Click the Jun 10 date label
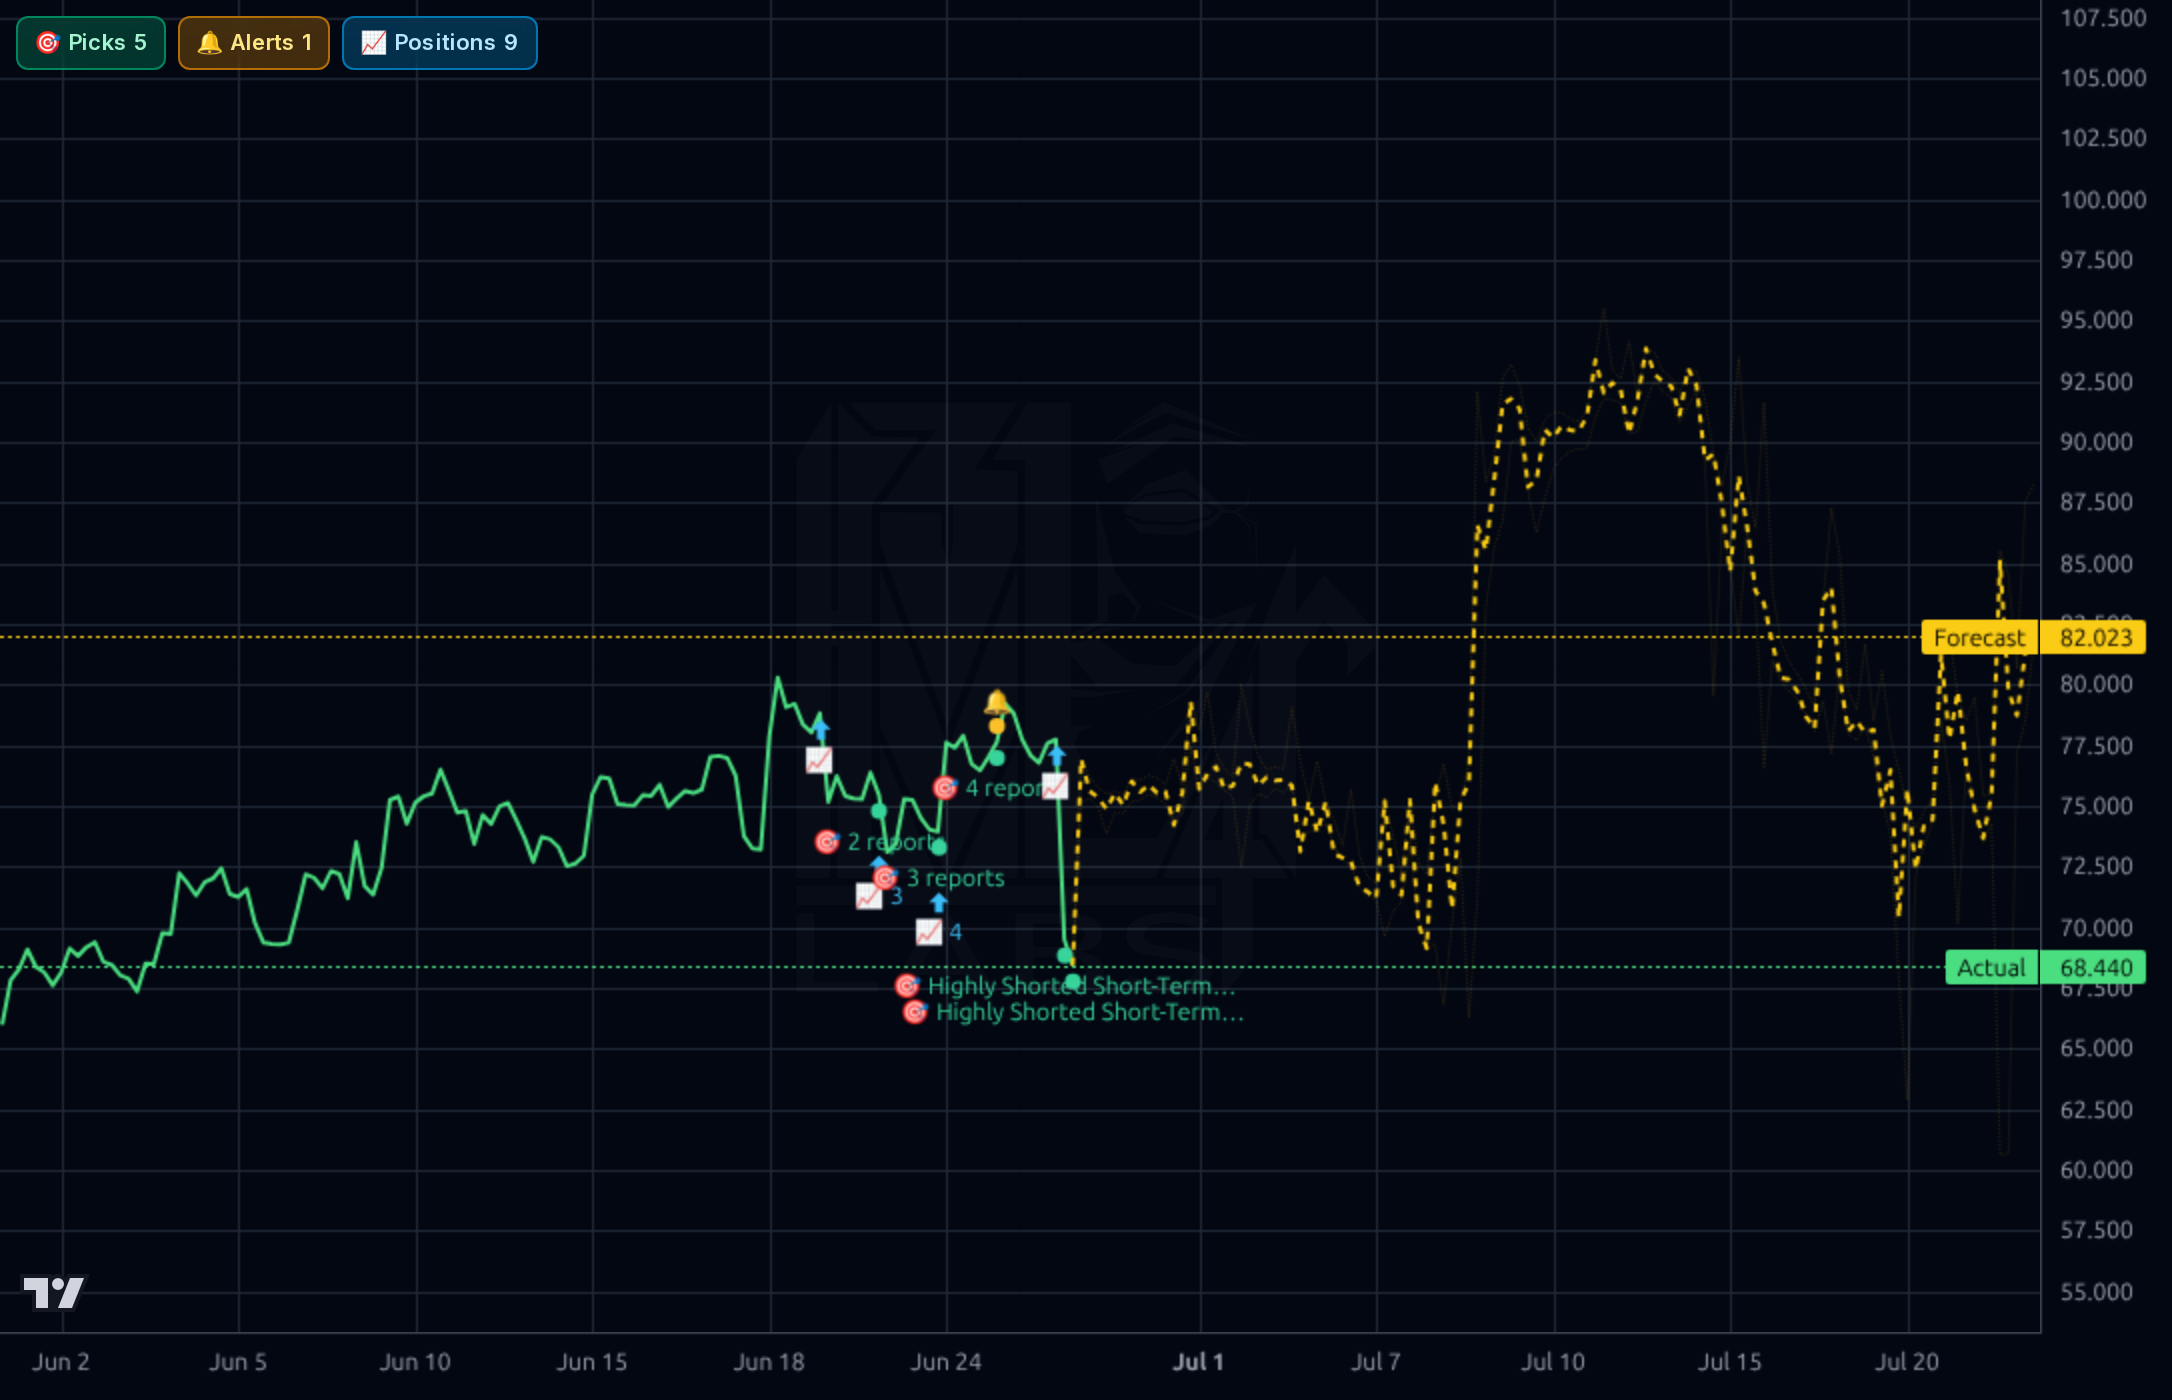2172x1400 pixels. pos(415,1362)
